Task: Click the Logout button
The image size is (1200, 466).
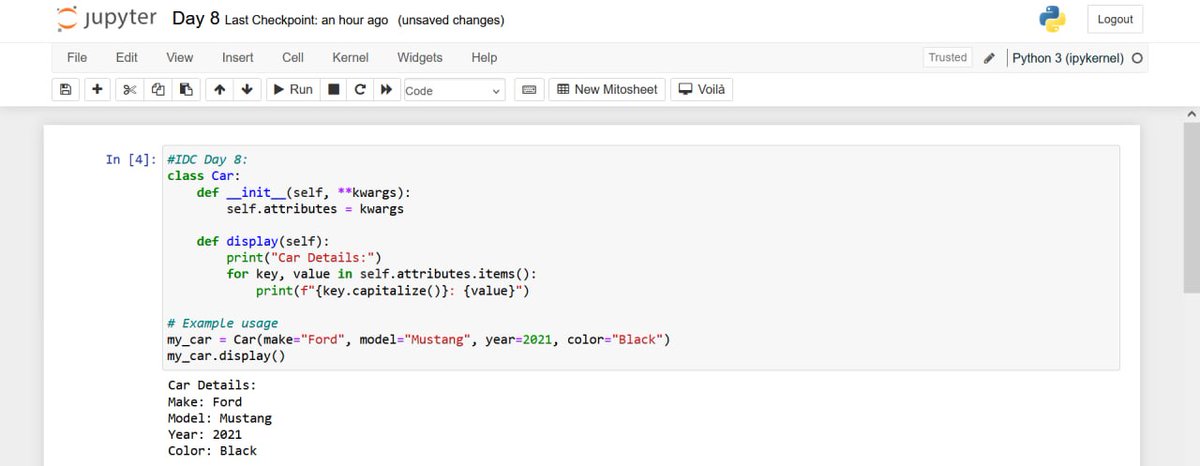Action: tap(1115, 19)
